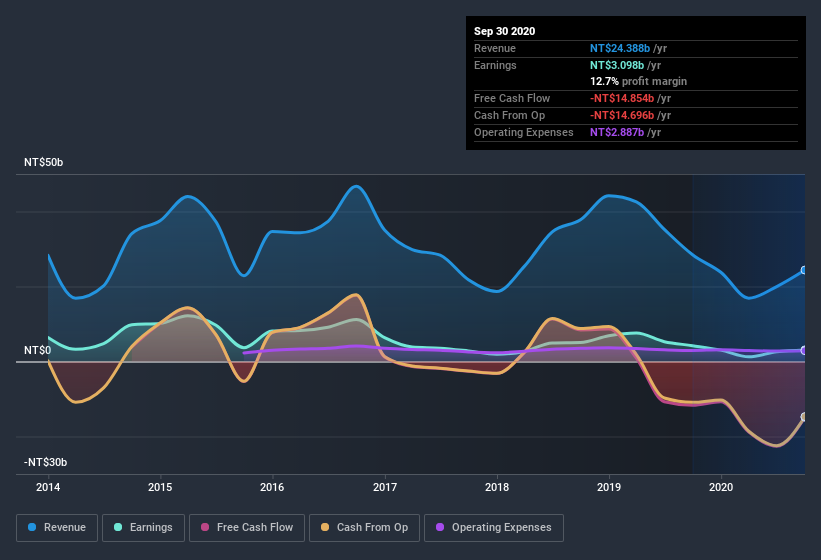Viewport: 821px width, 560px height.
Task: Click the orange Cash From Op dot
Action: [x=325, y=527]
